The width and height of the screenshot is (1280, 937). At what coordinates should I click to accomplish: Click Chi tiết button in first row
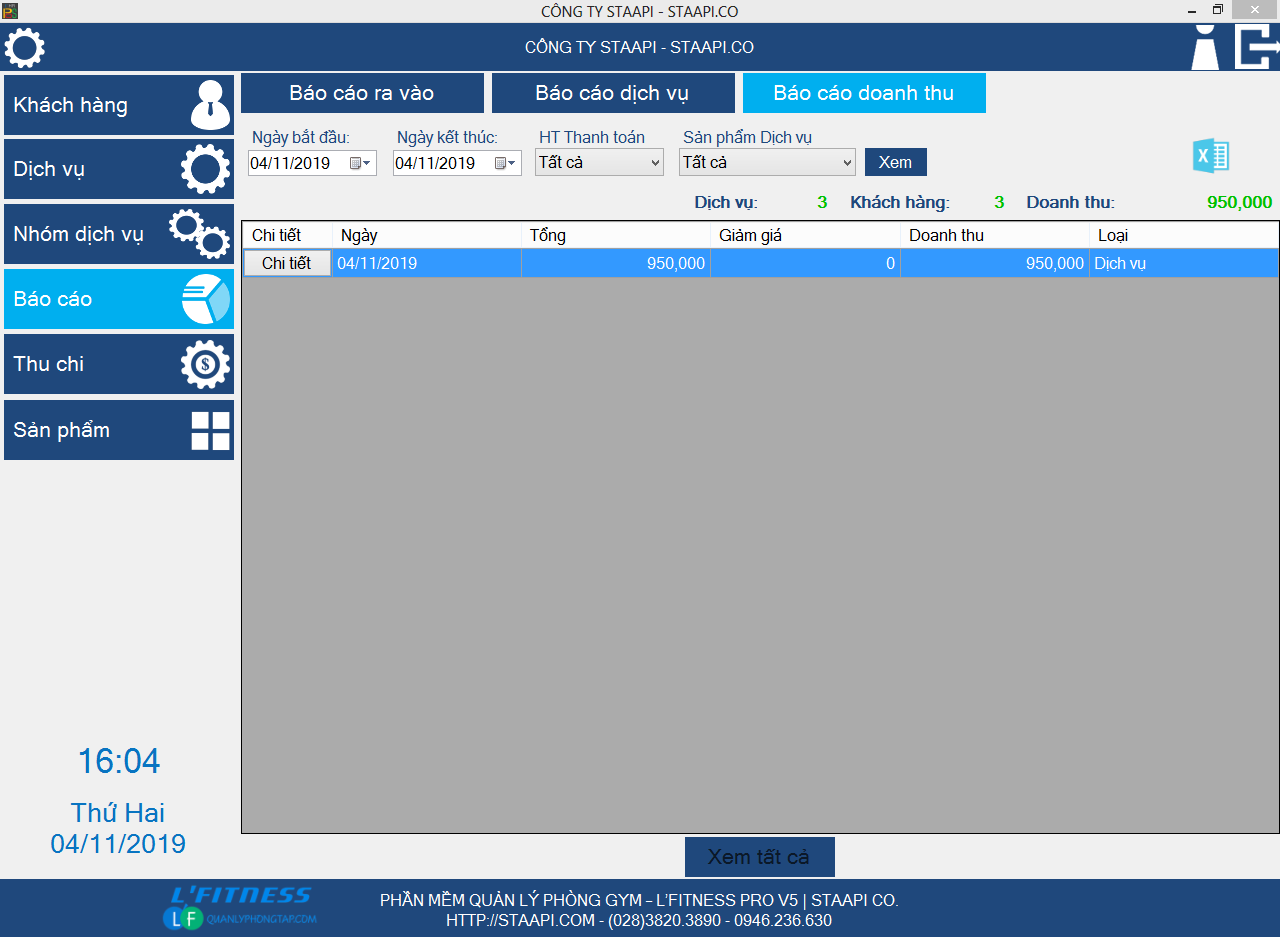[287, 263]
